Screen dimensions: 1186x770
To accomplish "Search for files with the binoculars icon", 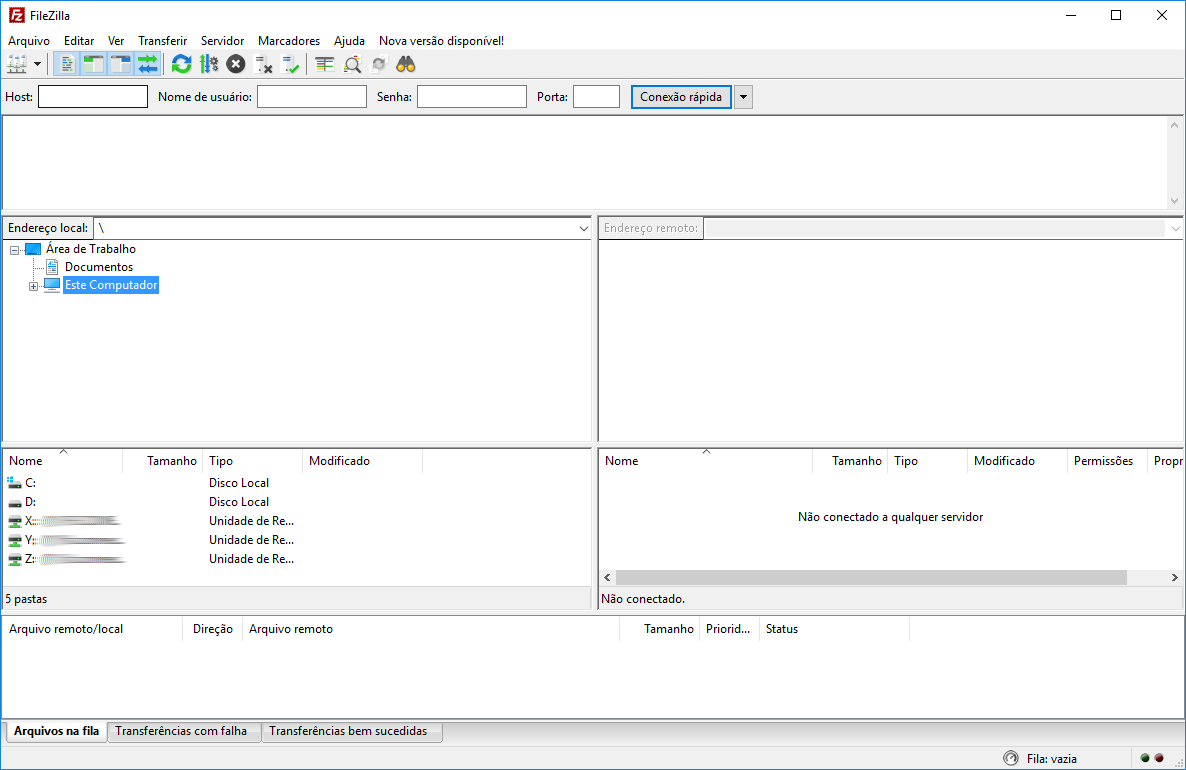I will [x=406, y=64].
